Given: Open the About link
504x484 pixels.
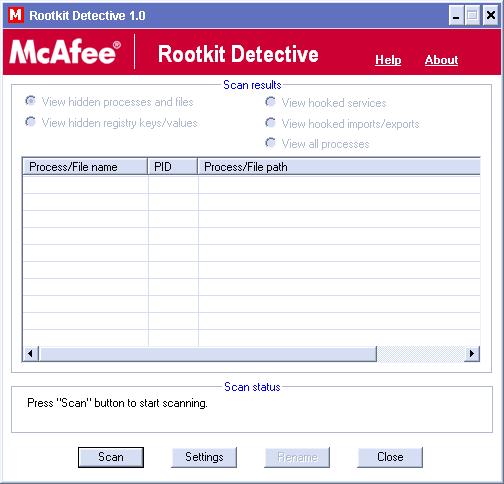Looking at the screenshot, I should pyautogui.click(x=441, y=60).
